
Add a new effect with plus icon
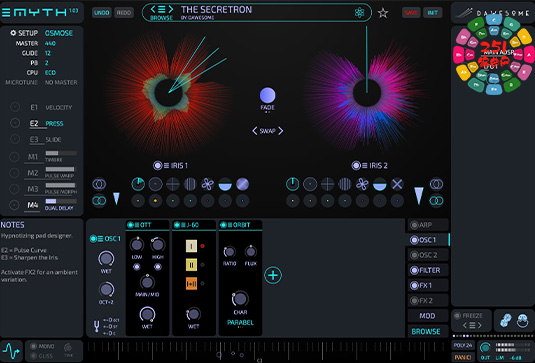coord(273,275)
